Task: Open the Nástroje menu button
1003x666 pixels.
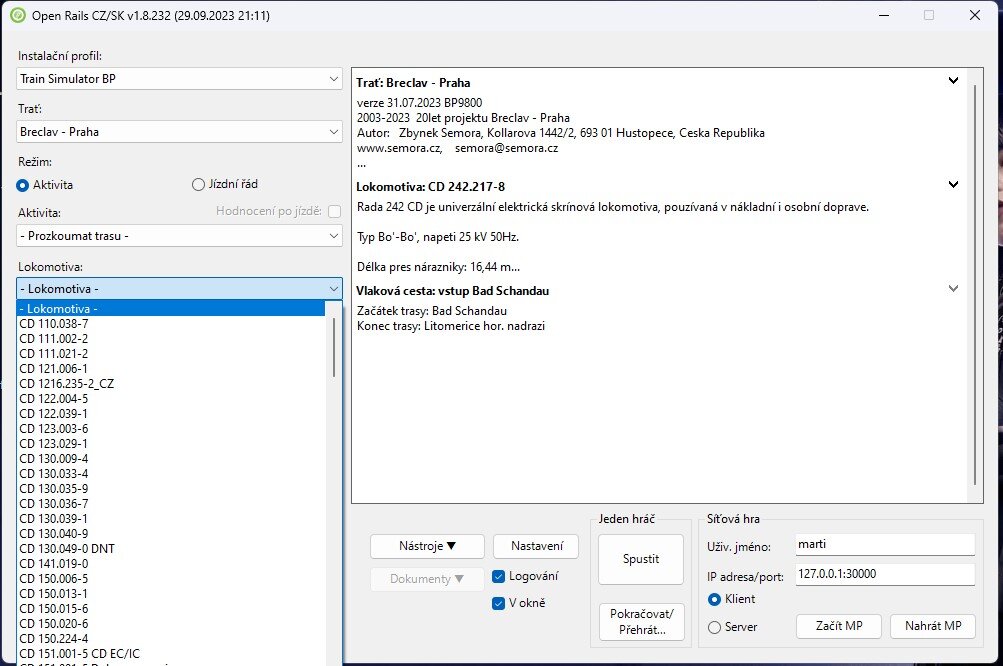Action: point(427,546)
